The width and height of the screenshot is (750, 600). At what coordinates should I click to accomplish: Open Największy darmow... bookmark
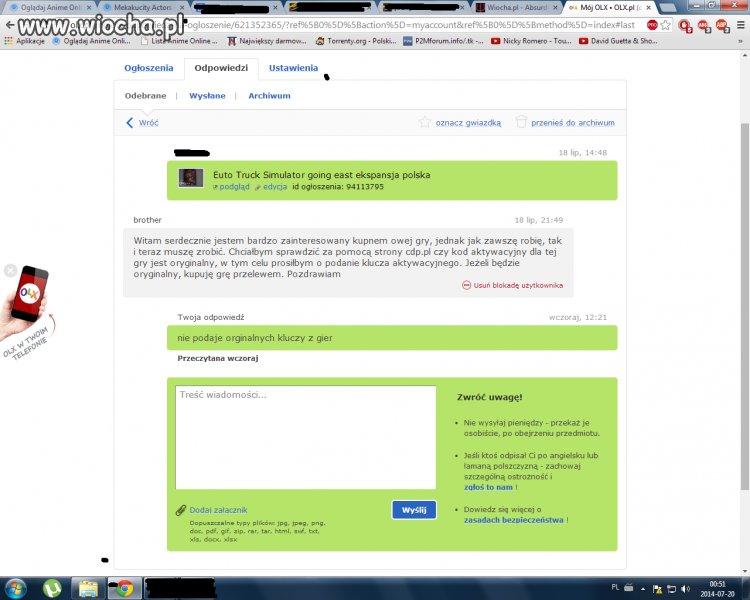pos(267,41)
